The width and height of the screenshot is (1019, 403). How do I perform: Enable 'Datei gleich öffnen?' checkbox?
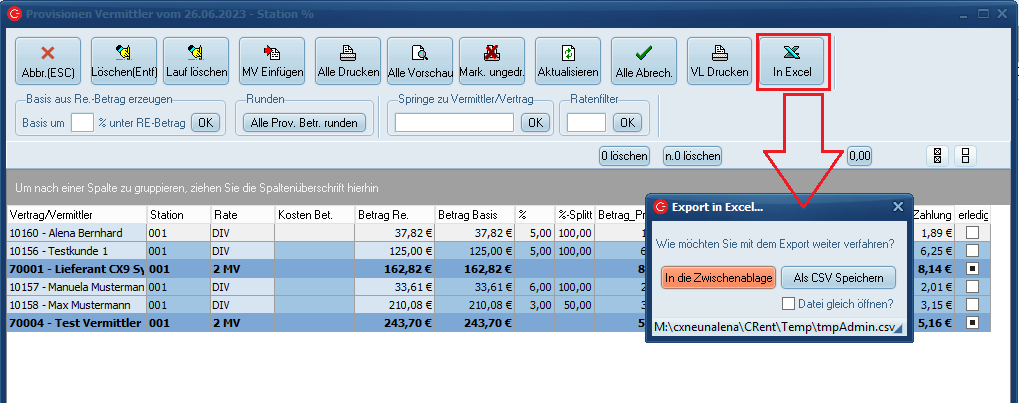789,304
